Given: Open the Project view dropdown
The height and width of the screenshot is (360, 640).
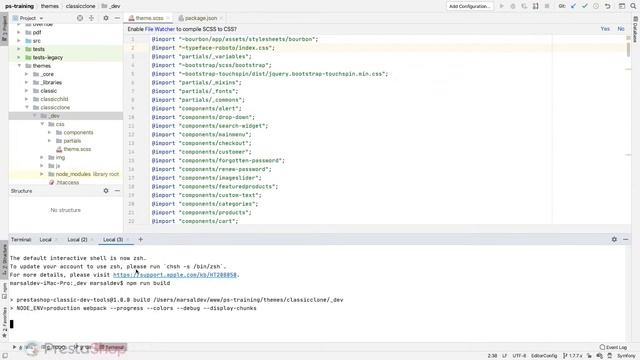Looking at the screenshot, I should (x=28, y=18).
